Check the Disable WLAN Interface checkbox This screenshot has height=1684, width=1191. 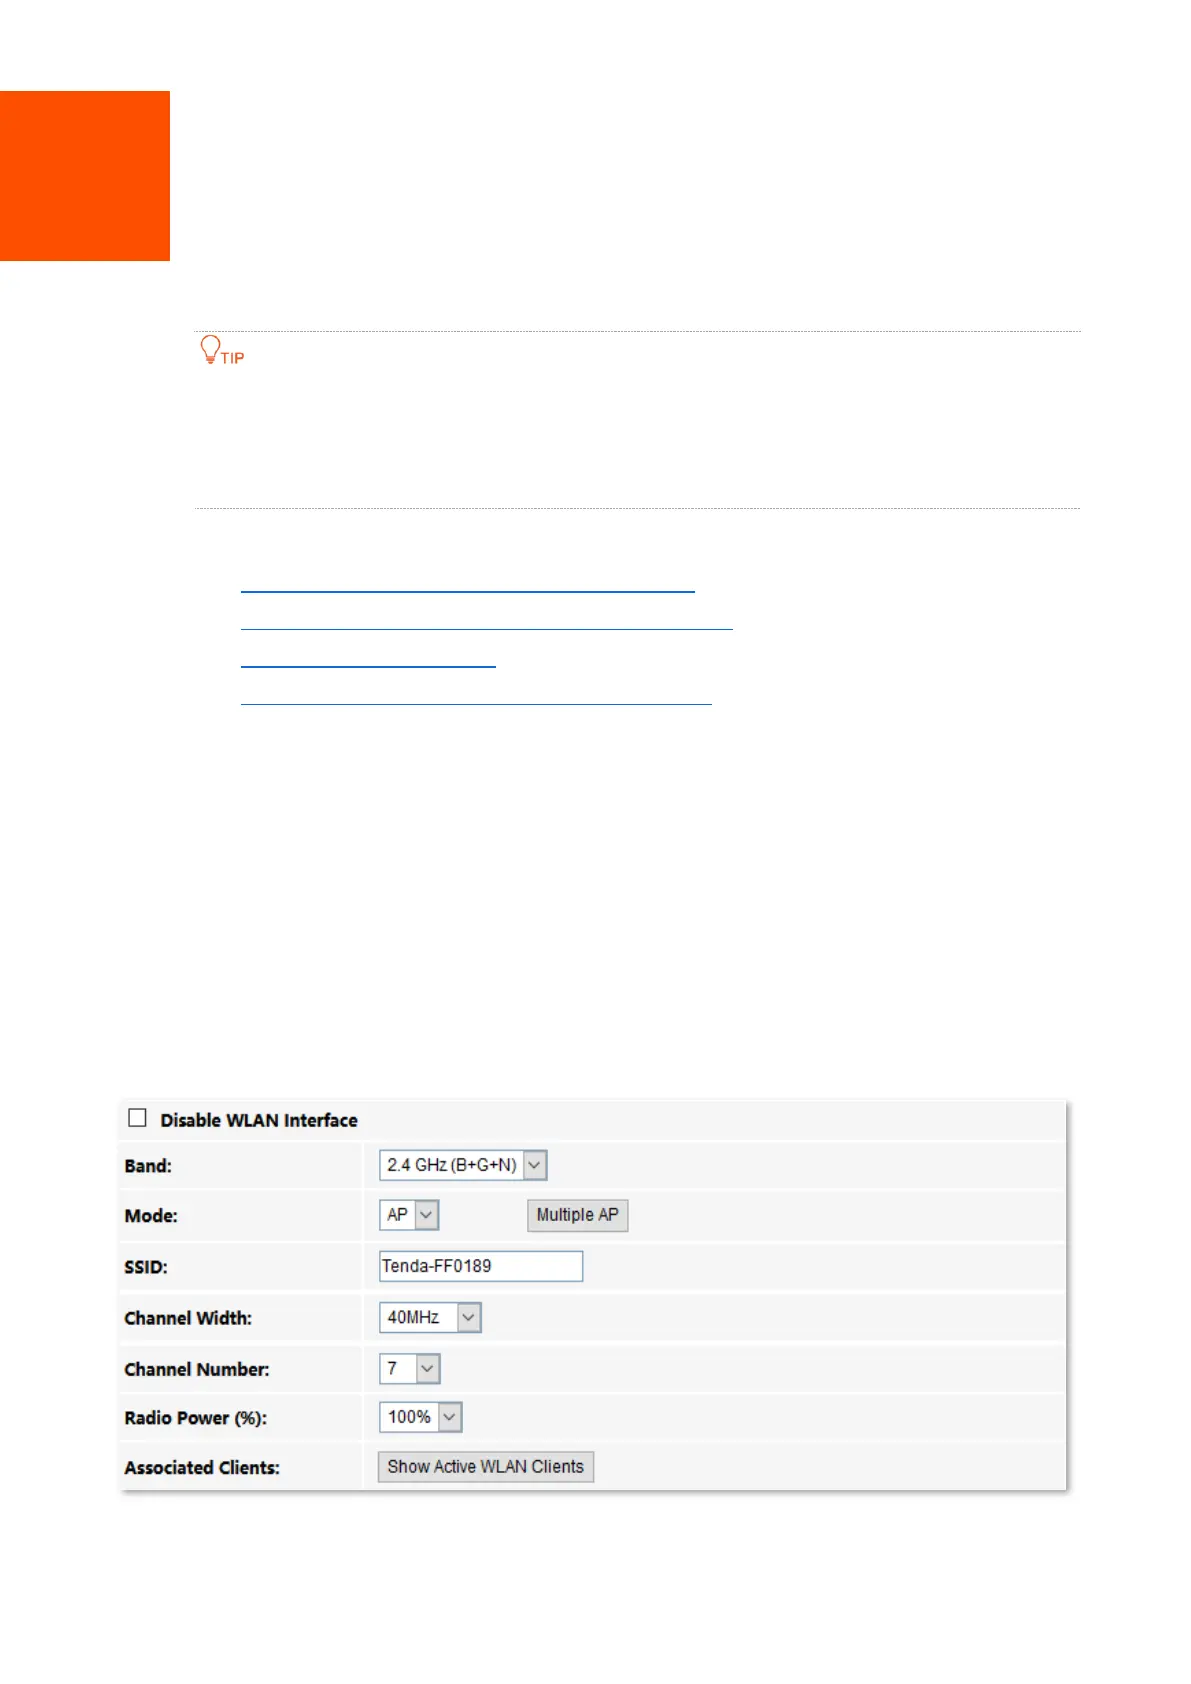[138, 1118]
